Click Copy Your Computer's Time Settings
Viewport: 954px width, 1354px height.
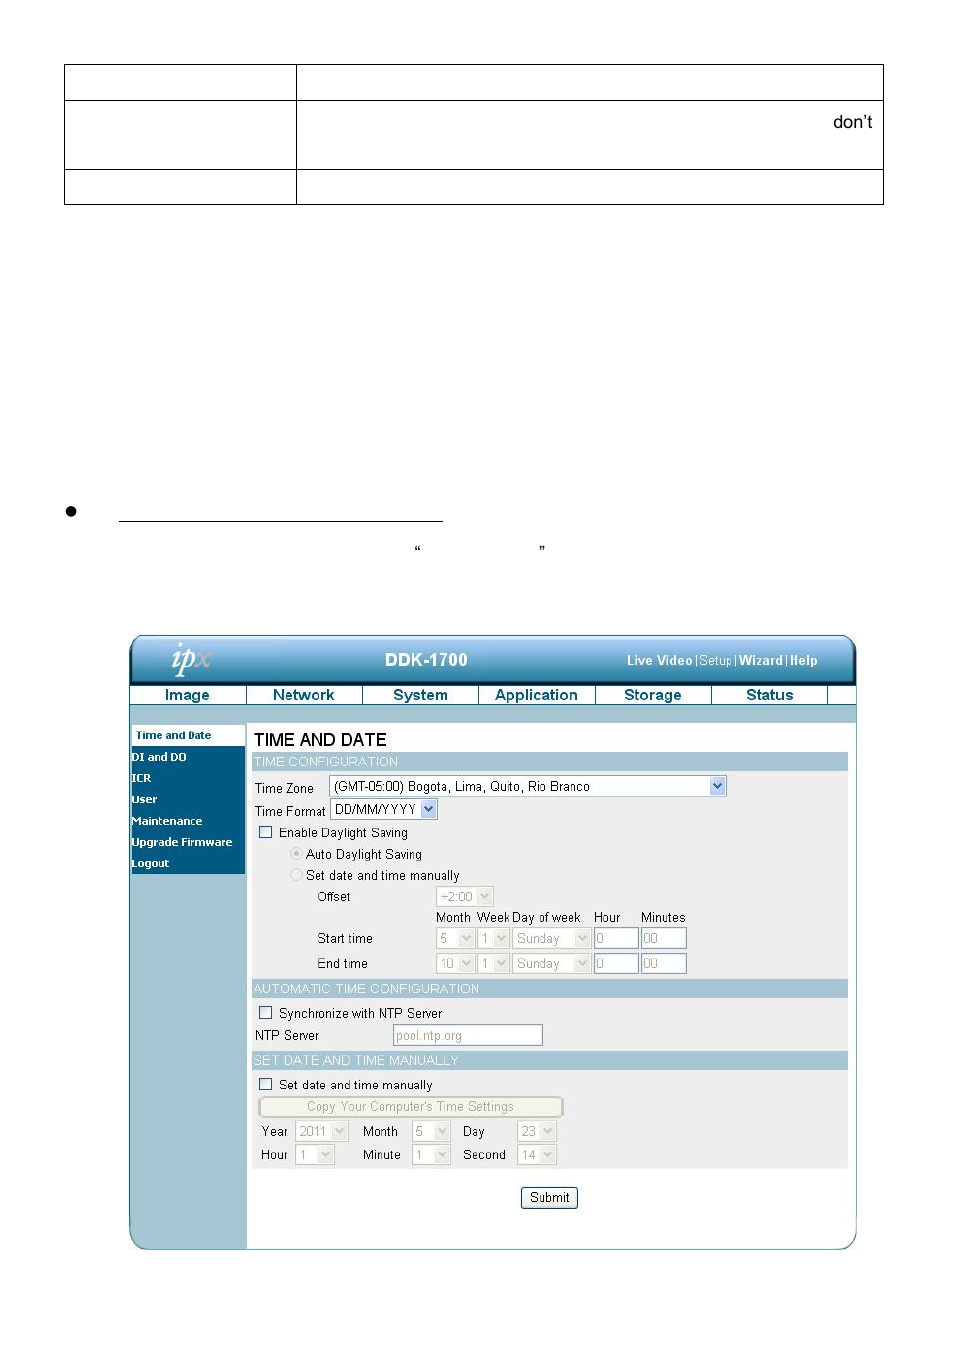[411, 1107]
